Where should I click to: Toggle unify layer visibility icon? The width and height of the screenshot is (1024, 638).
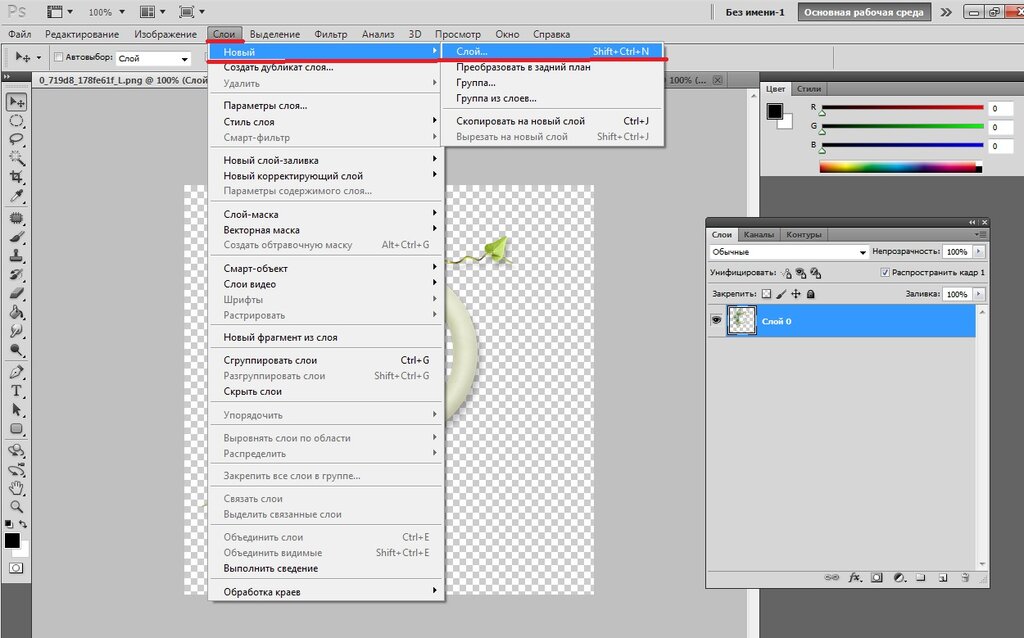coord(801,273)
